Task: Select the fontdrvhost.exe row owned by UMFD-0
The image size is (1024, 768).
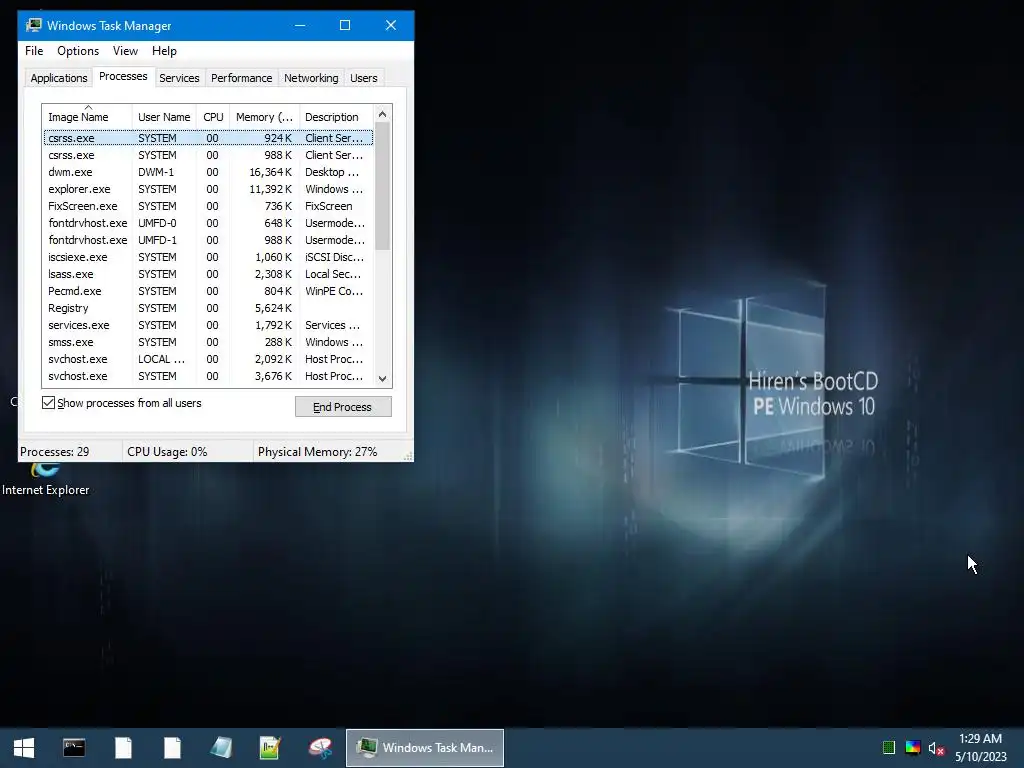Action: click(x=208, y=223)
